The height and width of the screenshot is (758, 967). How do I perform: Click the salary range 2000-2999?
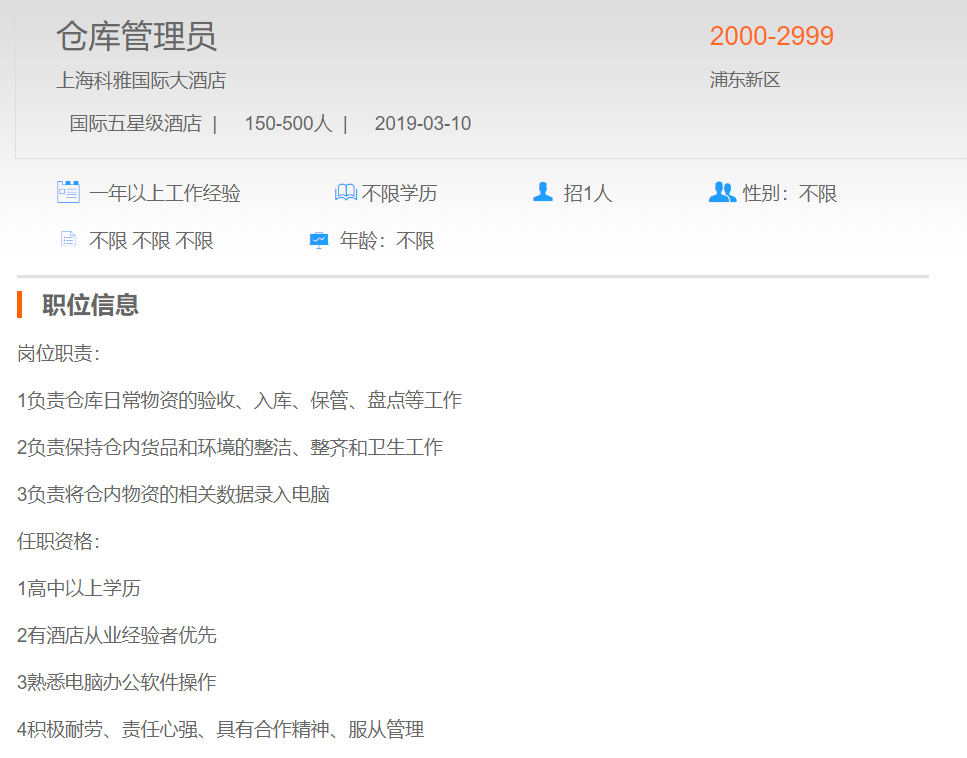(x=771, y=36)
